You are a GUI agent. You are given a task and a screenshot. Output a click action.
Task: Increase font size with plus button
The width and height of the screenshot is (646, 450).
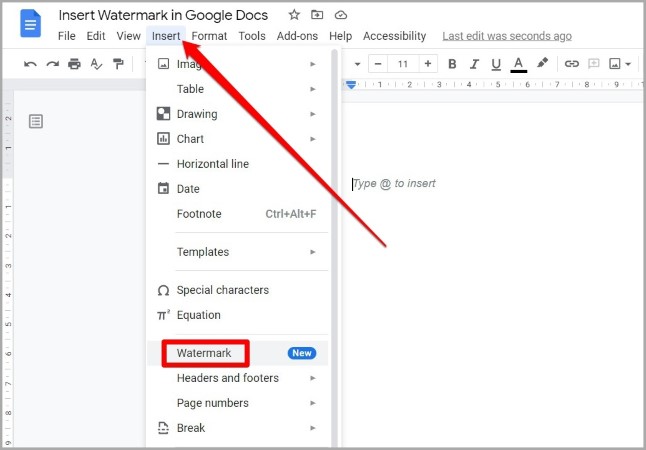click(428, 64)
